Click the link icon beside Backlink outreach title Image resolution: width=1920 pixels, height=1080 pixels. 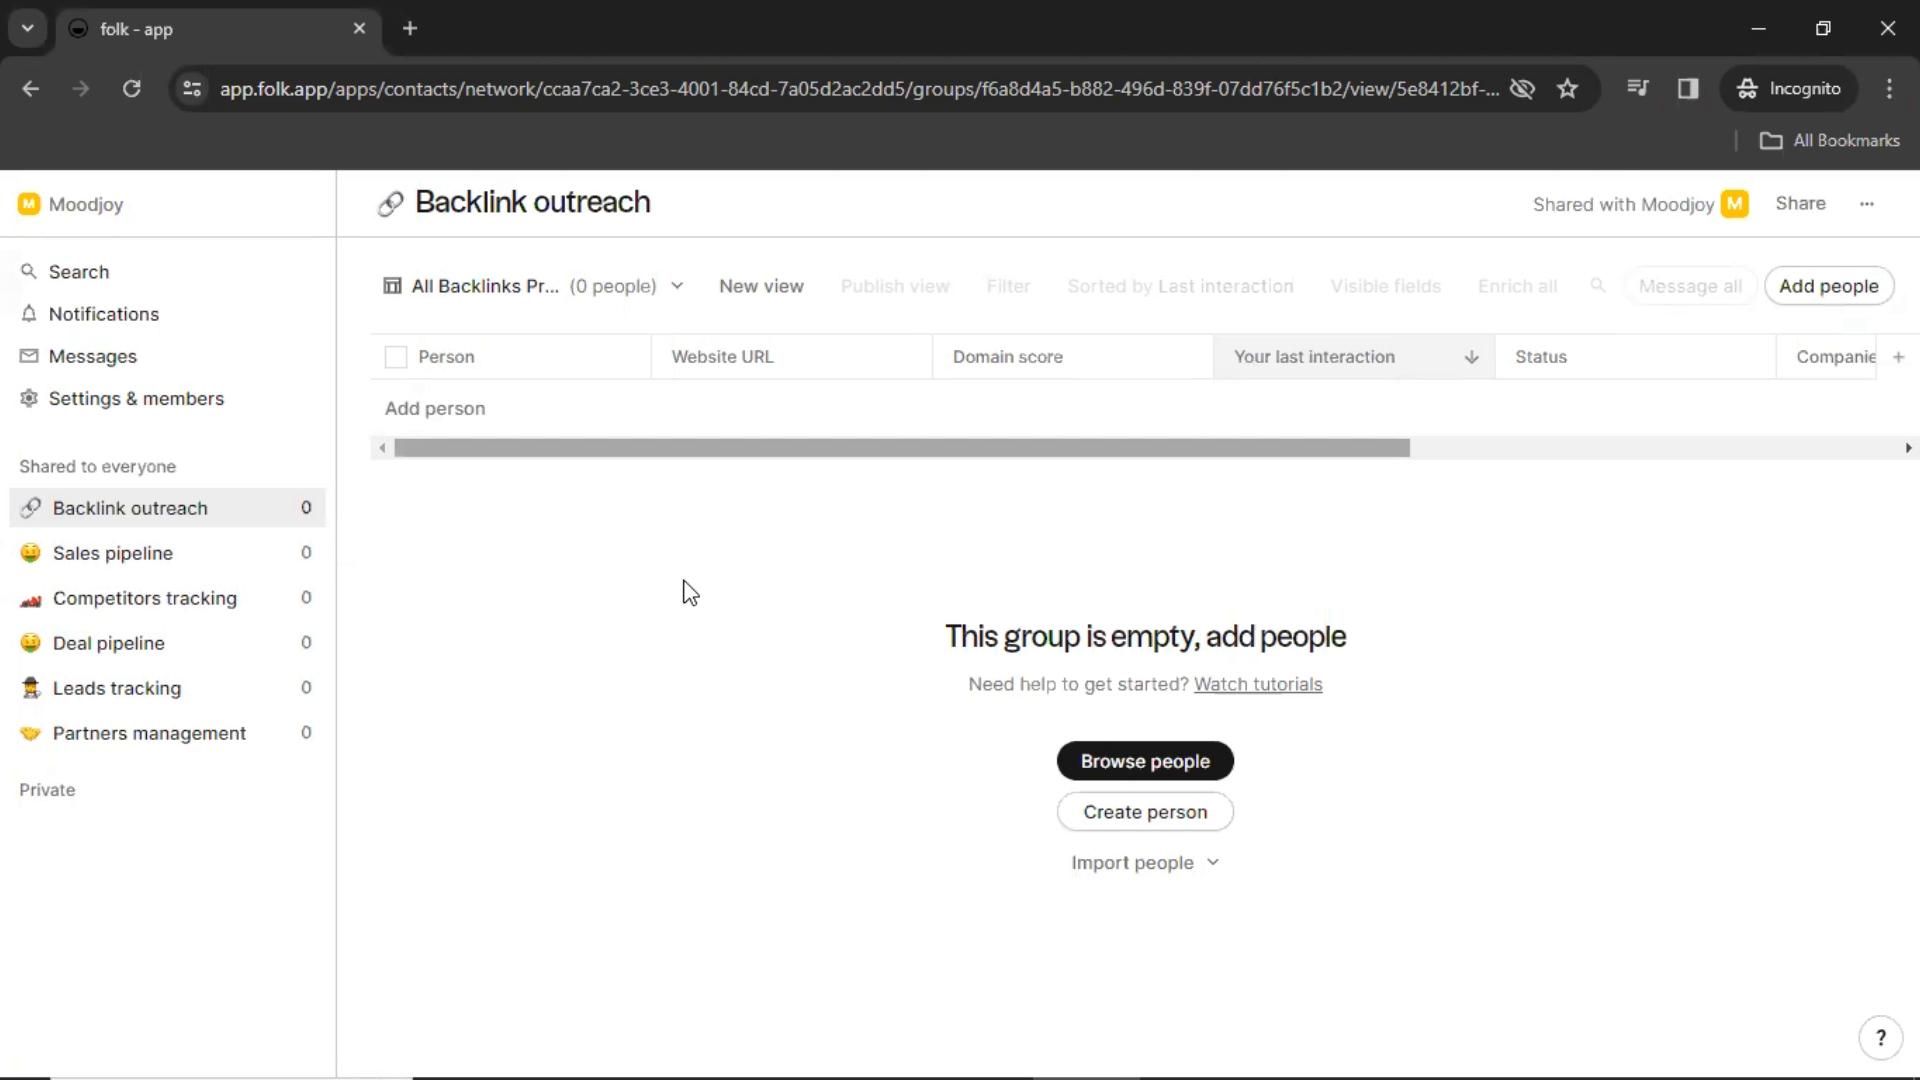[390, 204]
